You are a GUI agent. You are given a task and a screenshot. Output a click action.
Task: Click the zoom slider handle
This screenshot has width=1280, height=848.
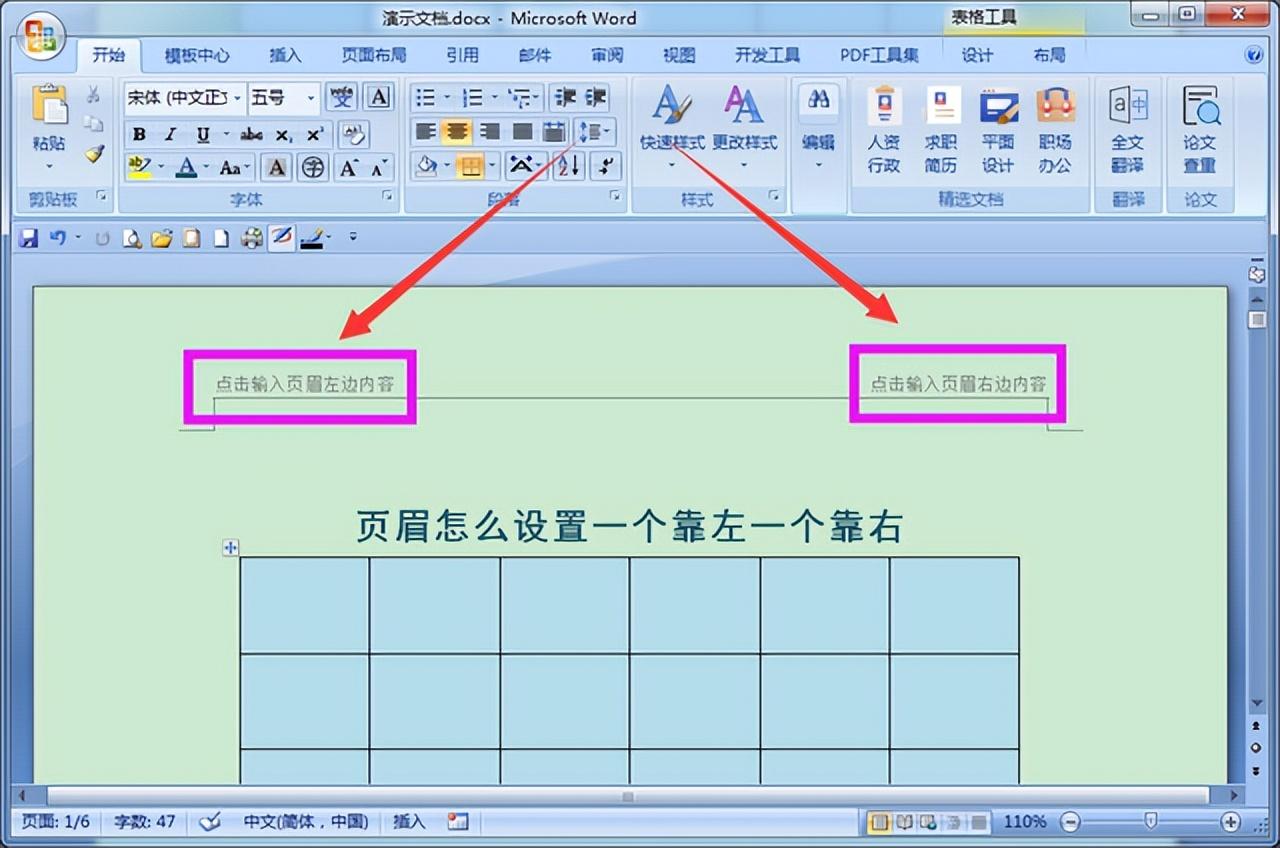click(1151, 821)
